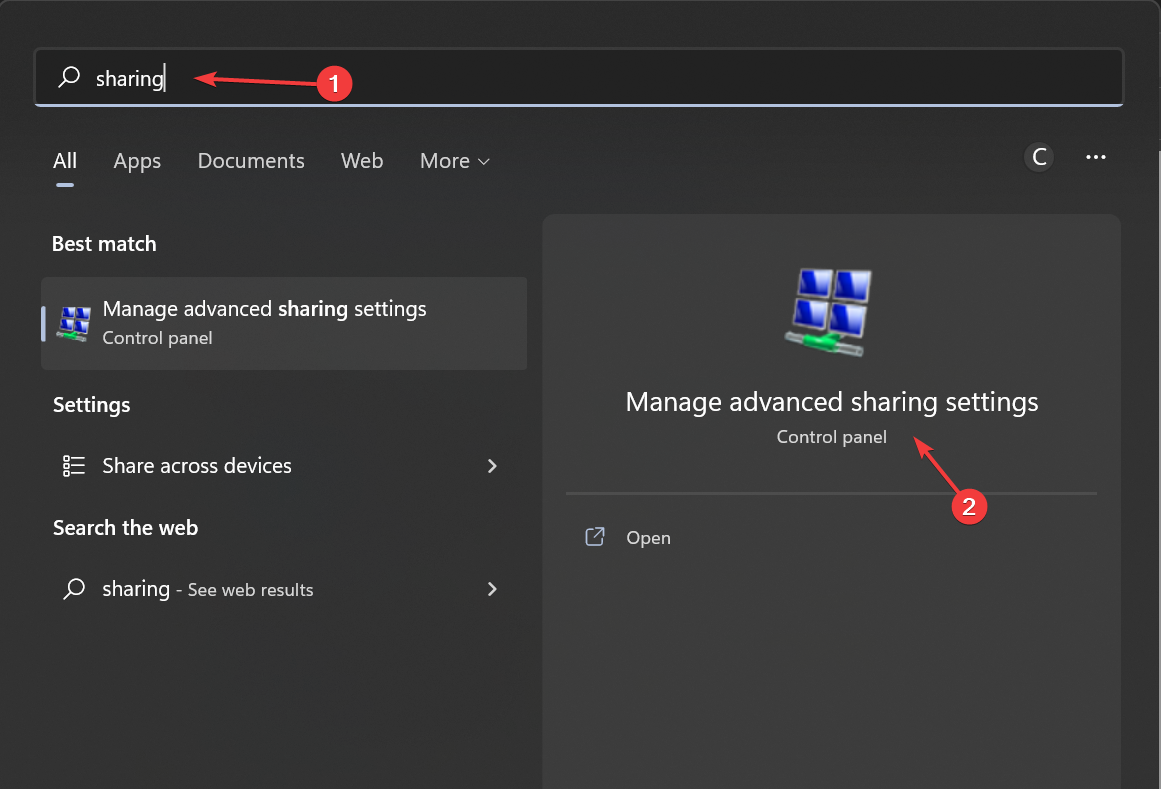Click the list icon beside Share across devices
The width and height of the screenshot is (1161, 789).
click(74, 466)
